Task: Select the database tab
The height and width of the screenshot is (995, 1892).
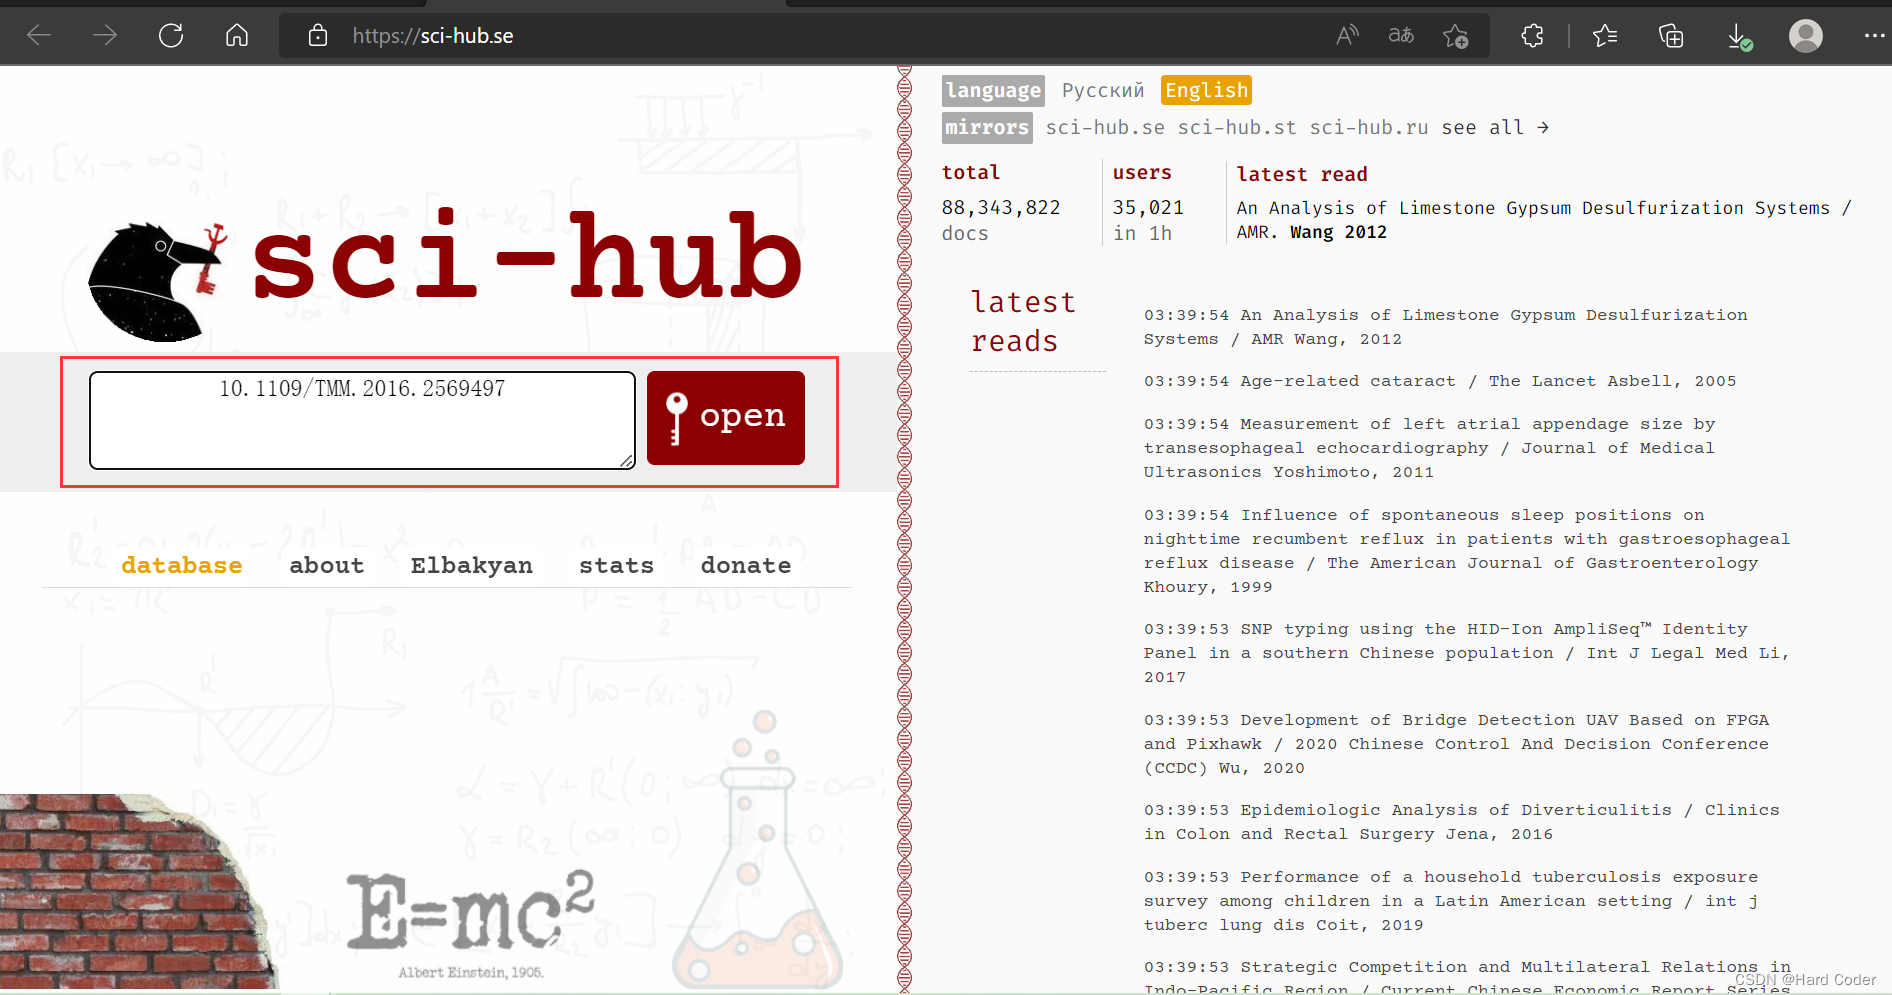Action: (182, 565)
